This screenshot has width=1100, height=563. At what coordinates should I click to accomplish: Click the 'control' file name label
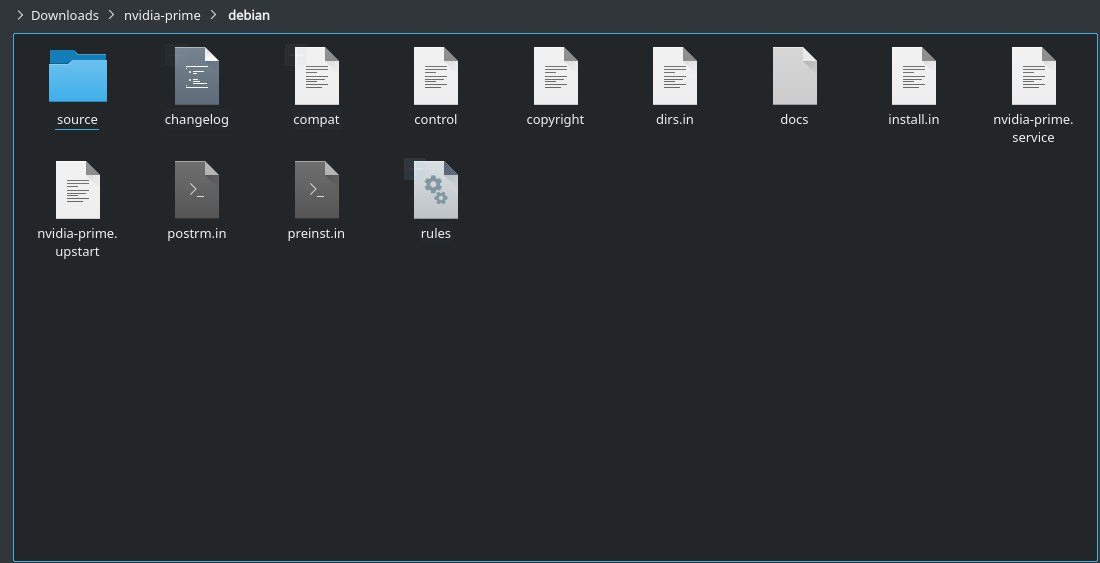click(x=436, y=119)
